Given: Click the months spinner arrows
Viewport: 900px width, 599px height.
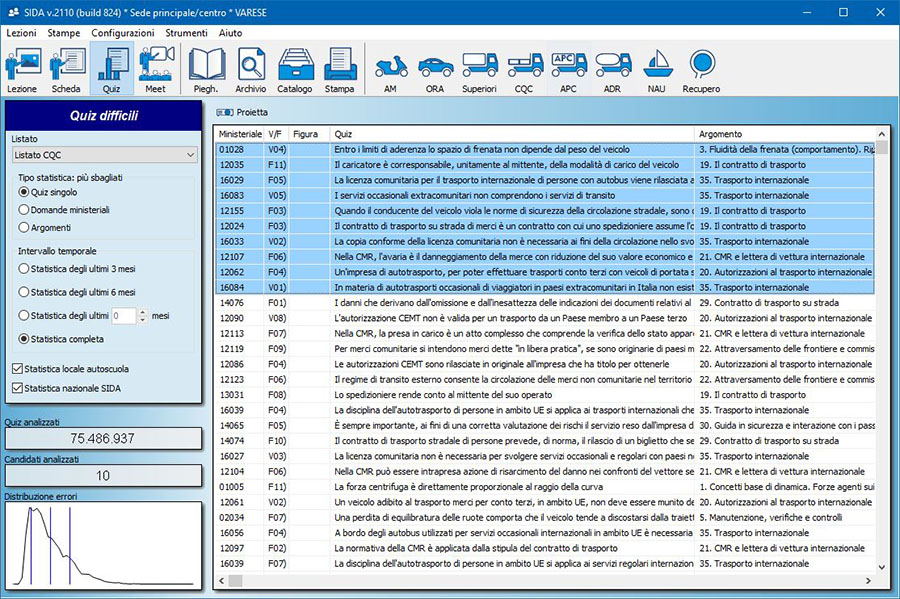Looking at the screenshot, I should (x=142, y=316).
